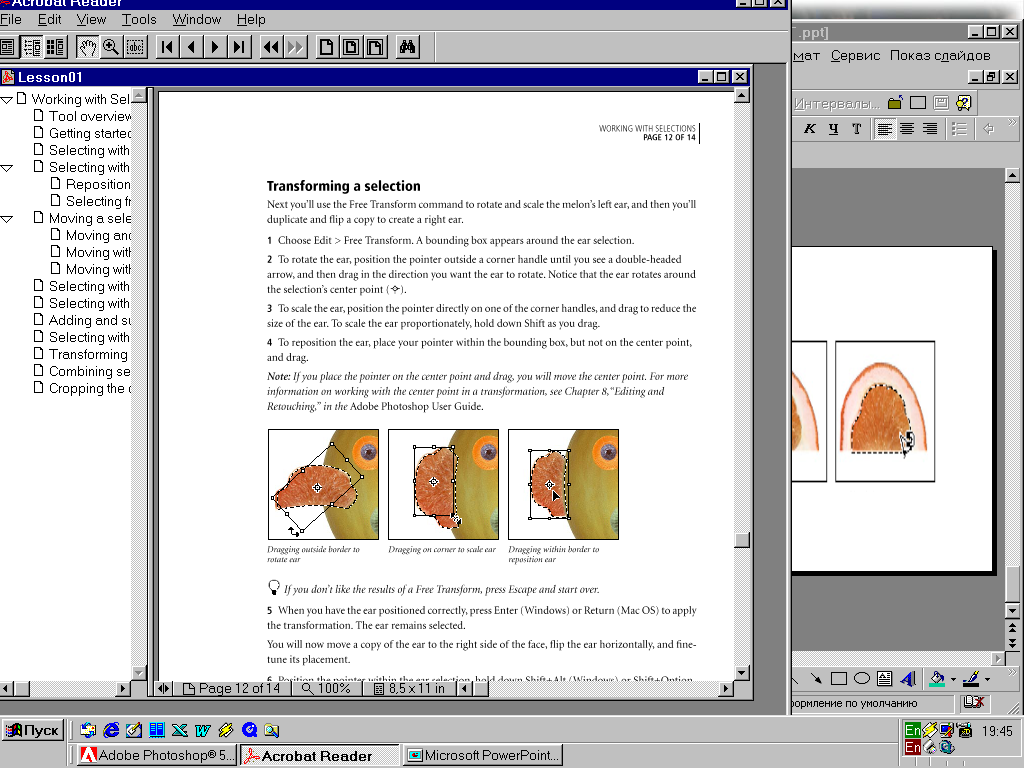Image resolution: width=1024 pixels, height=768 pixels.
Task: Toggle navigation pane splitter button in status bar
Action: pos(163,688)
